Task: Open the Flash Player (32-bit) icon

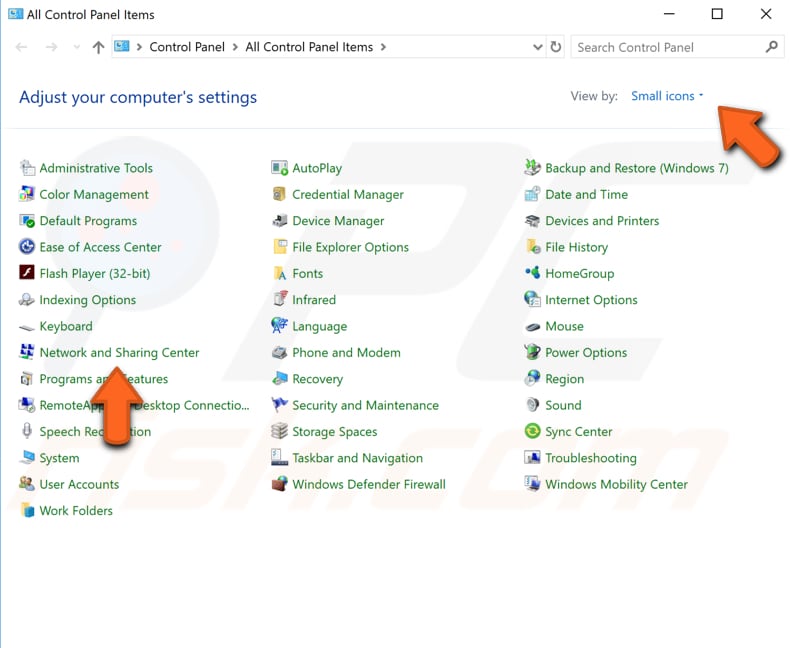Action: (27, 273)
